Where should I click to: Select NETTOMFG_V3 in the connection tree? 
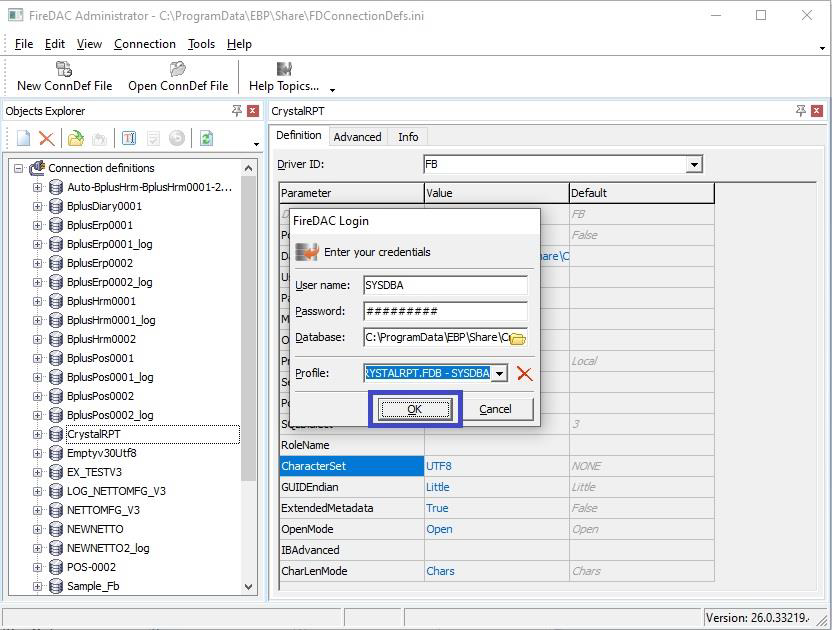103,510
